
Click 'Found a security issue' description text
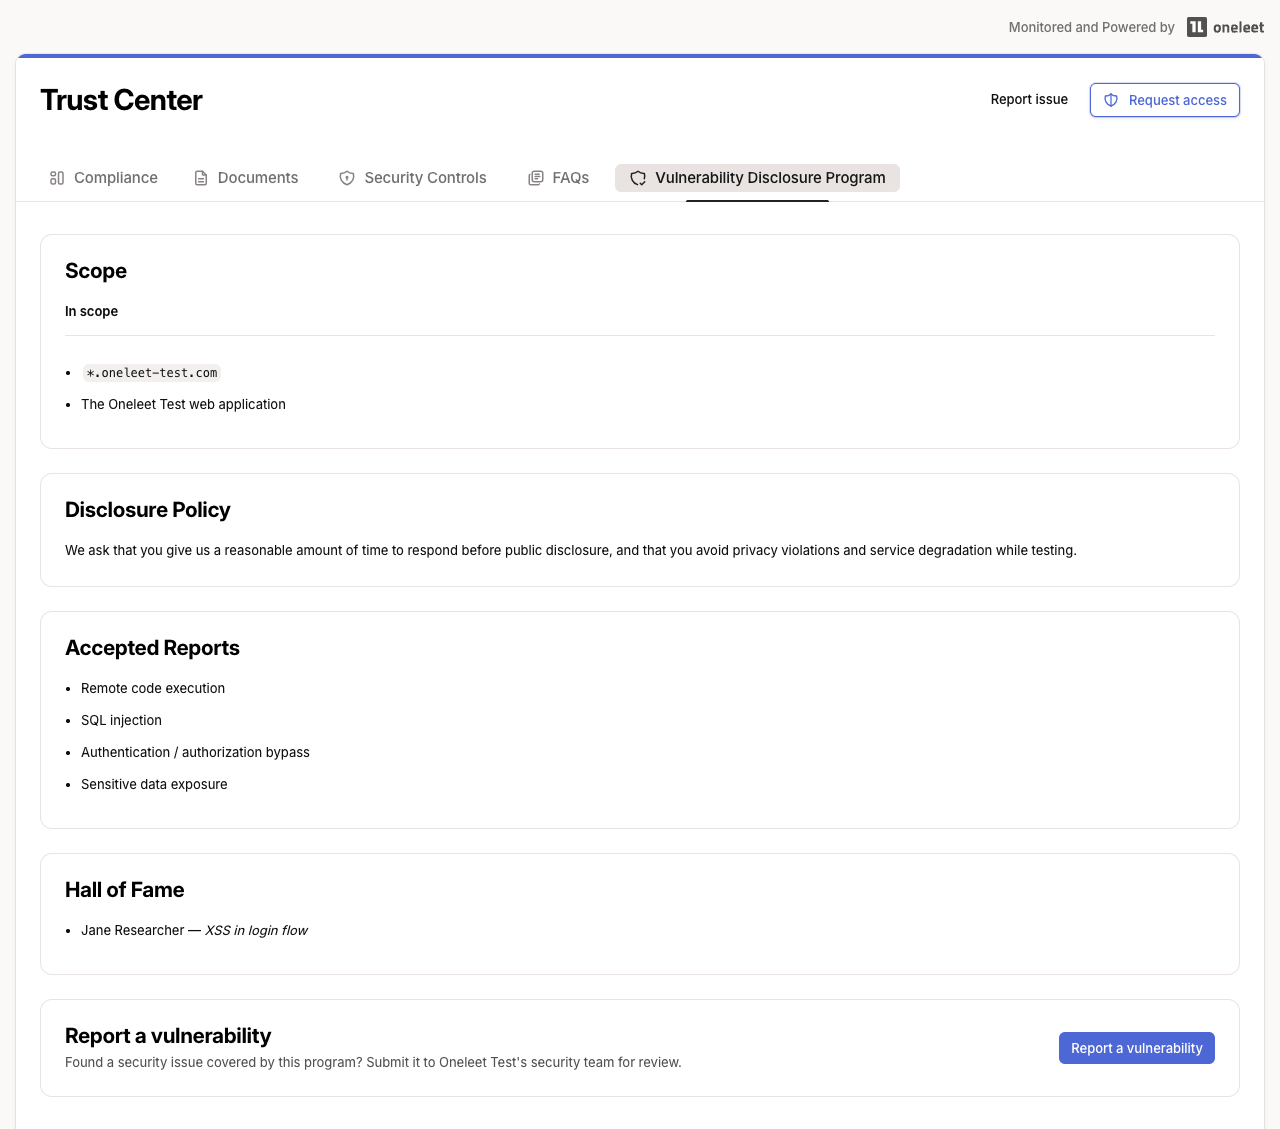373,1062
